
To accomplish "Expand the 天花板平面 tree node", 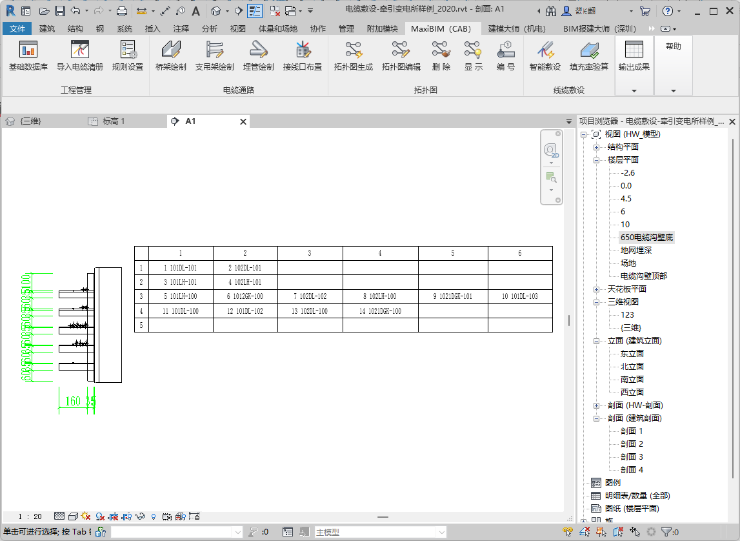I will [x=597, y=289].
